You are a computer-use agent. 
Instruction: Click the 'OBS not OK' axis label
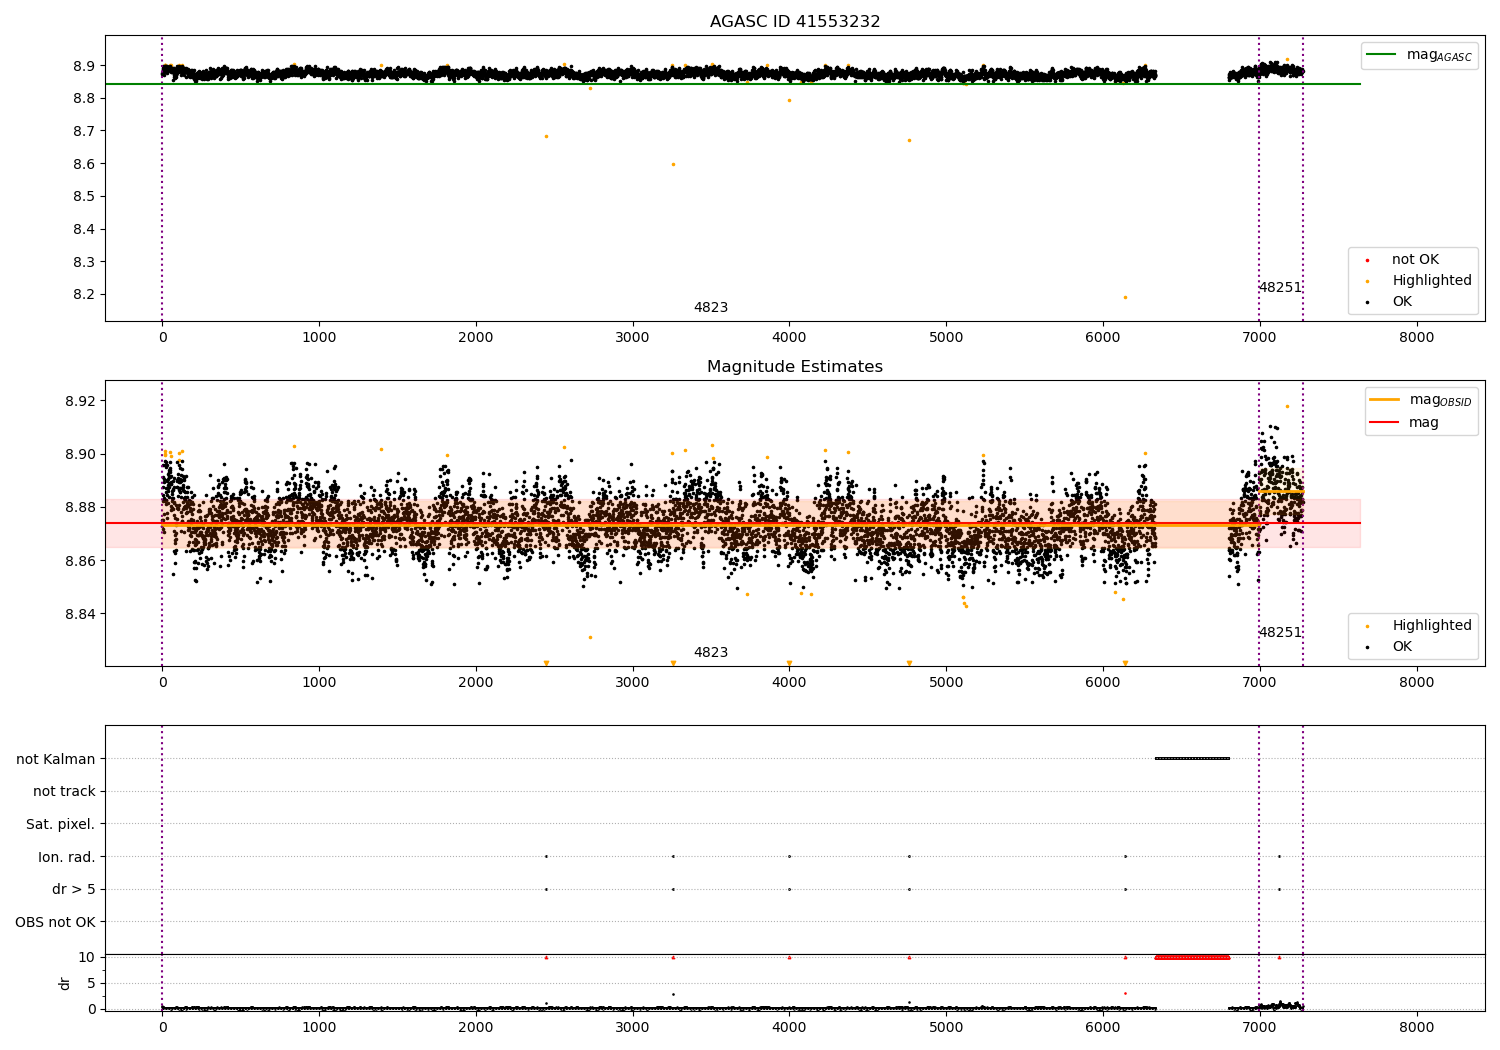(55, 922)
